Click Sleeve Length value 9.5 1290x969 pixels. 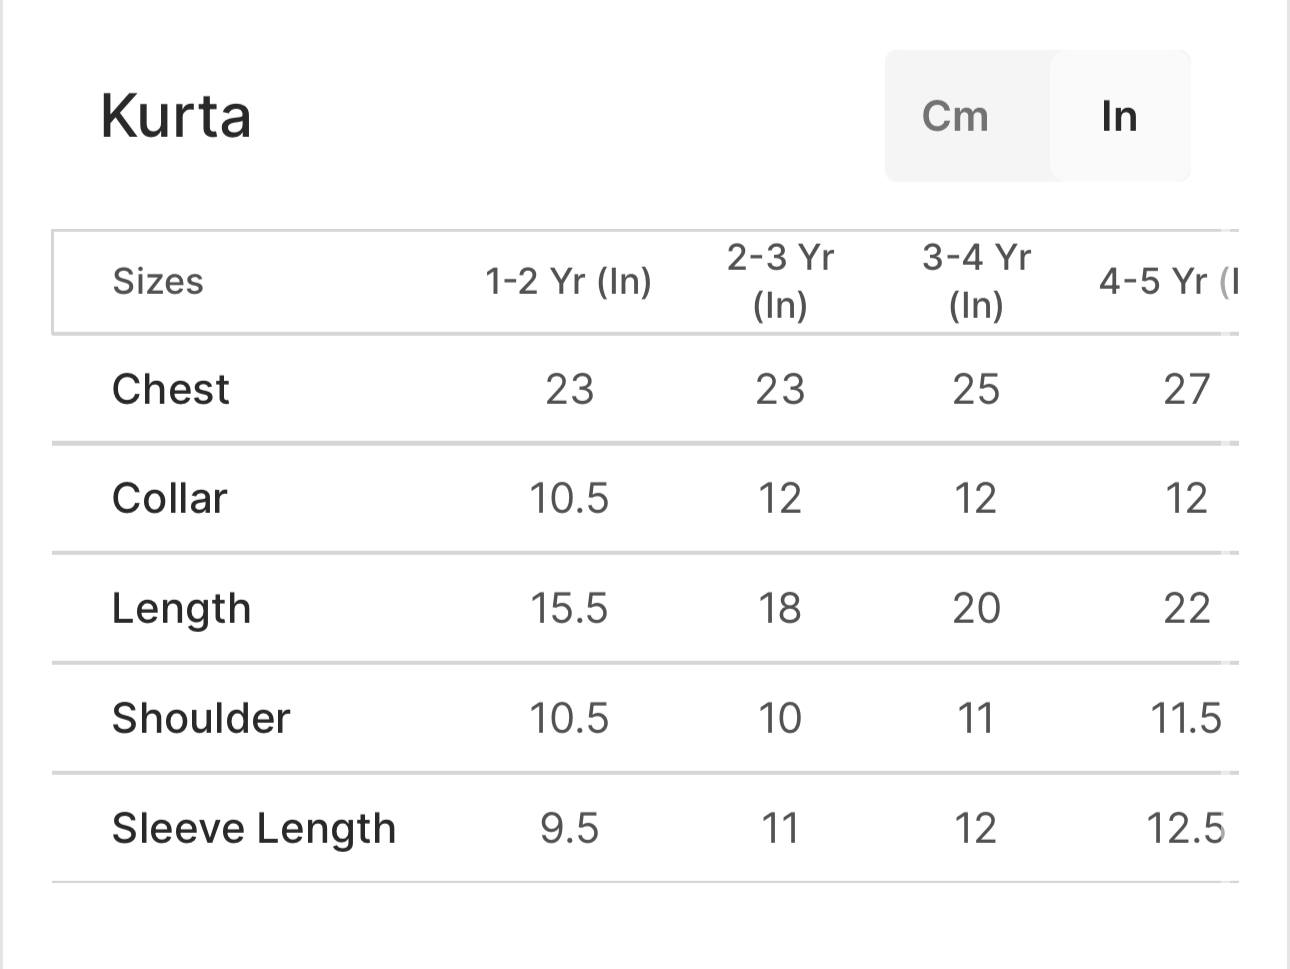coord(568,828)
